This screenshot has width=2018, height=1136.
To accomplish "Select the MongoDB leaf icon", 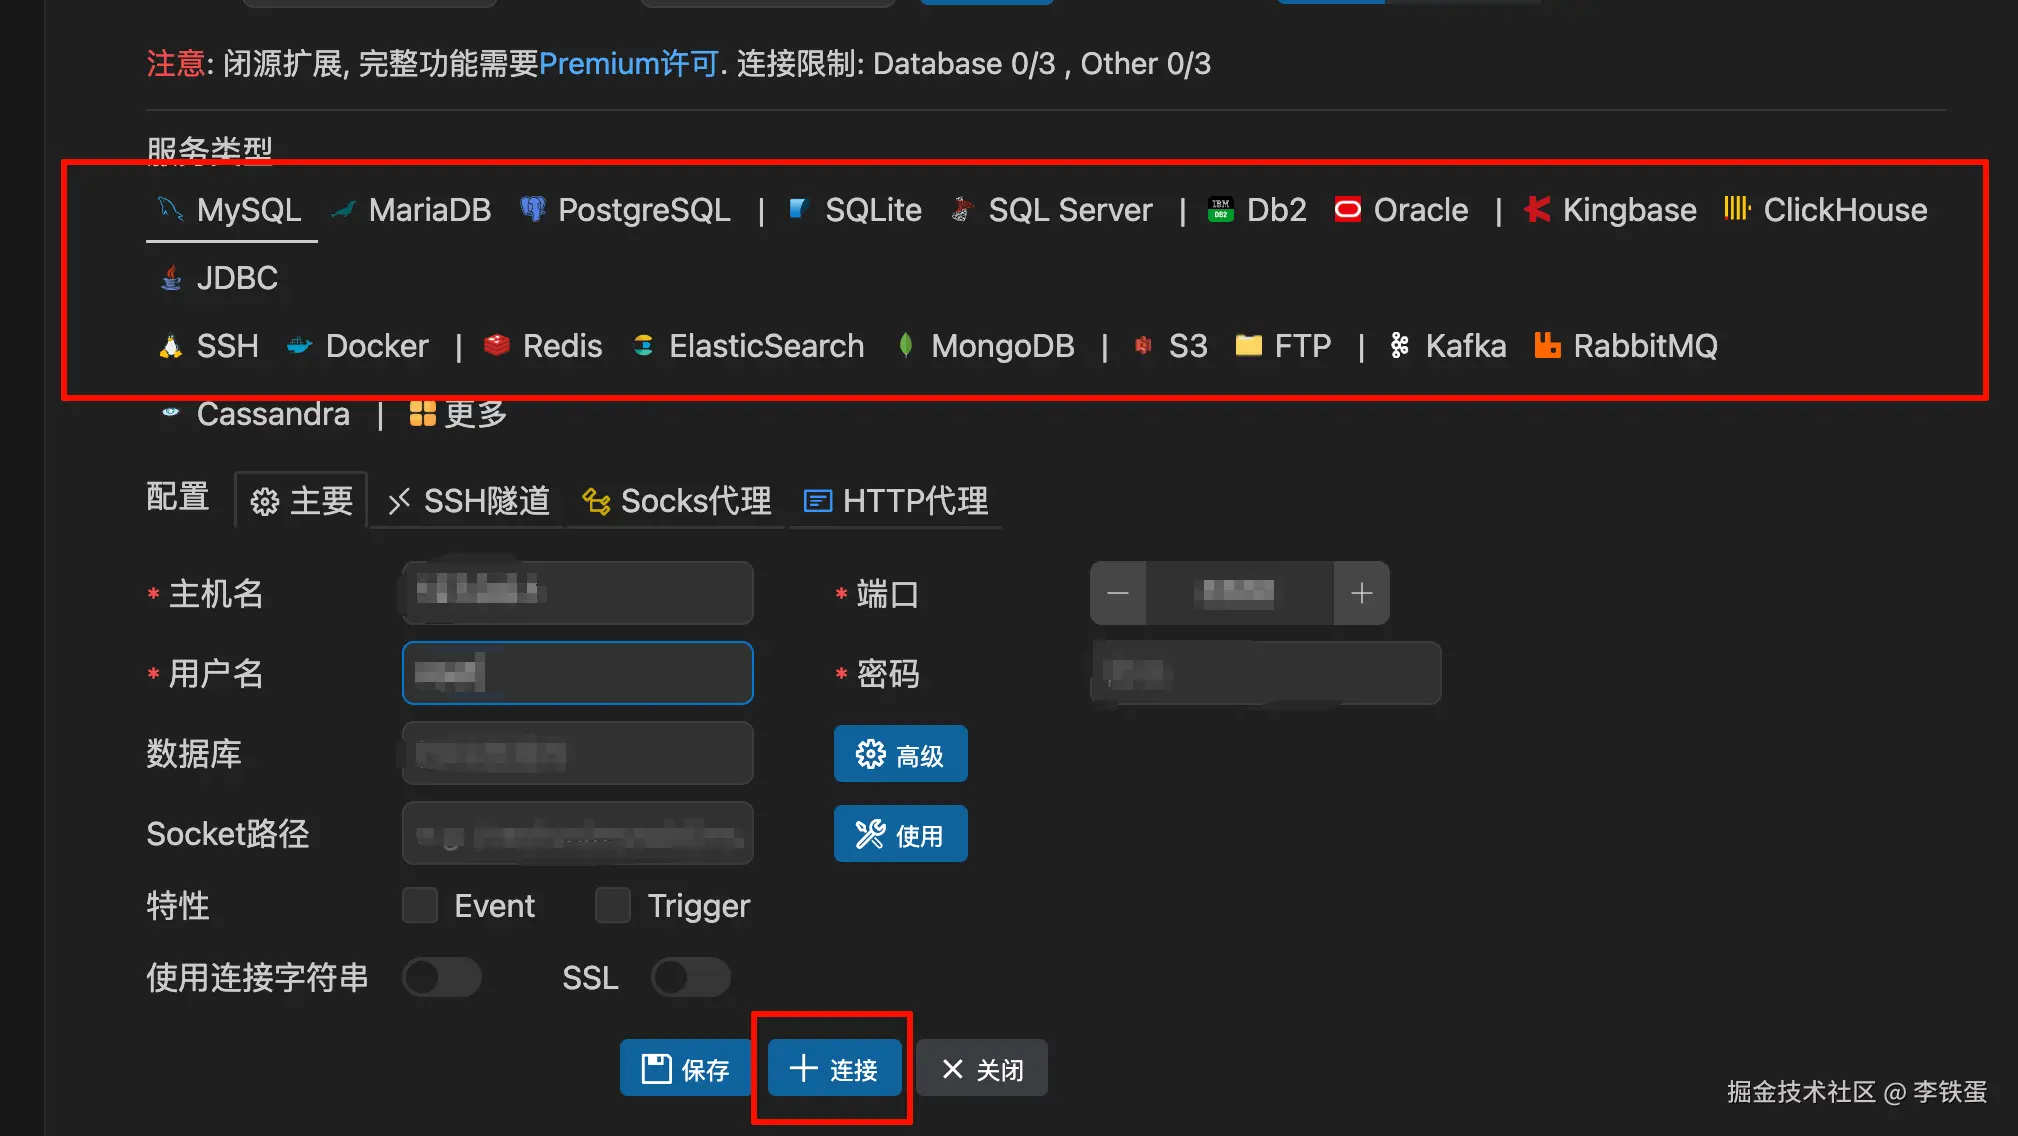I will tap(906, 345).
